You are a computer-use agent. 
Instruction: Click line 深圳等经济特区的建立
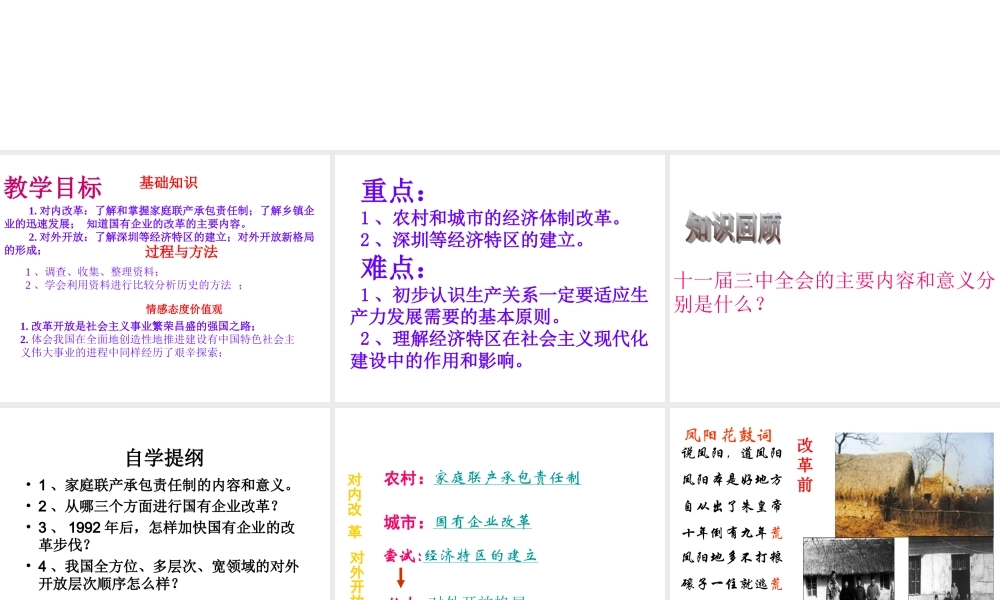coord(473,240)
